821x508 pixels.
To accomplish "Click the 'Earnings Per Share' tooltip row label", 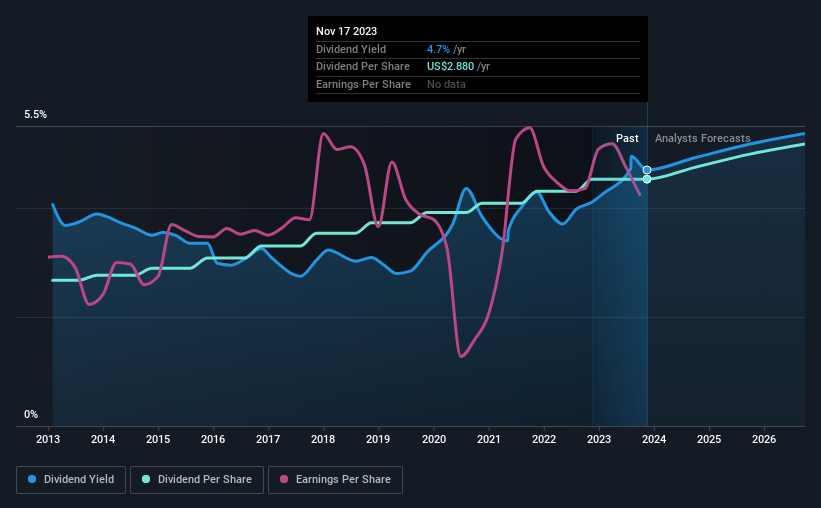I will 363,84.
